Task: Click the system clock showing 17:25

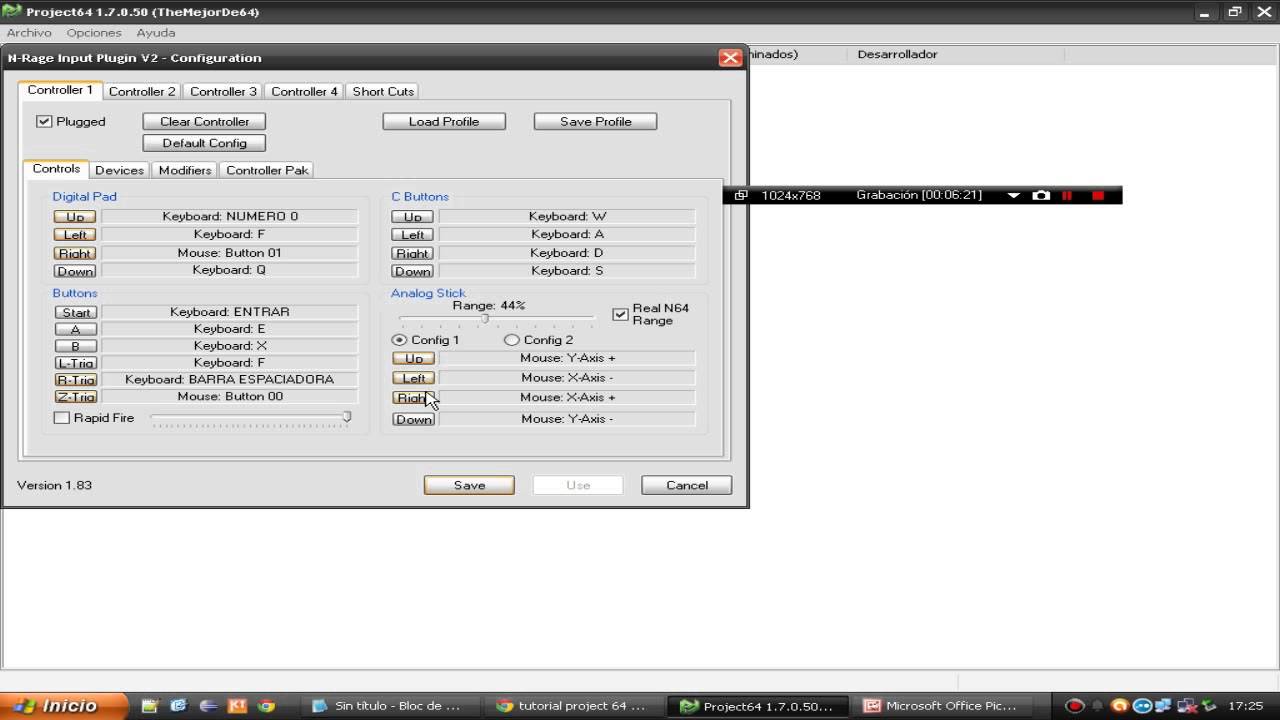Action: point(1245,705)
